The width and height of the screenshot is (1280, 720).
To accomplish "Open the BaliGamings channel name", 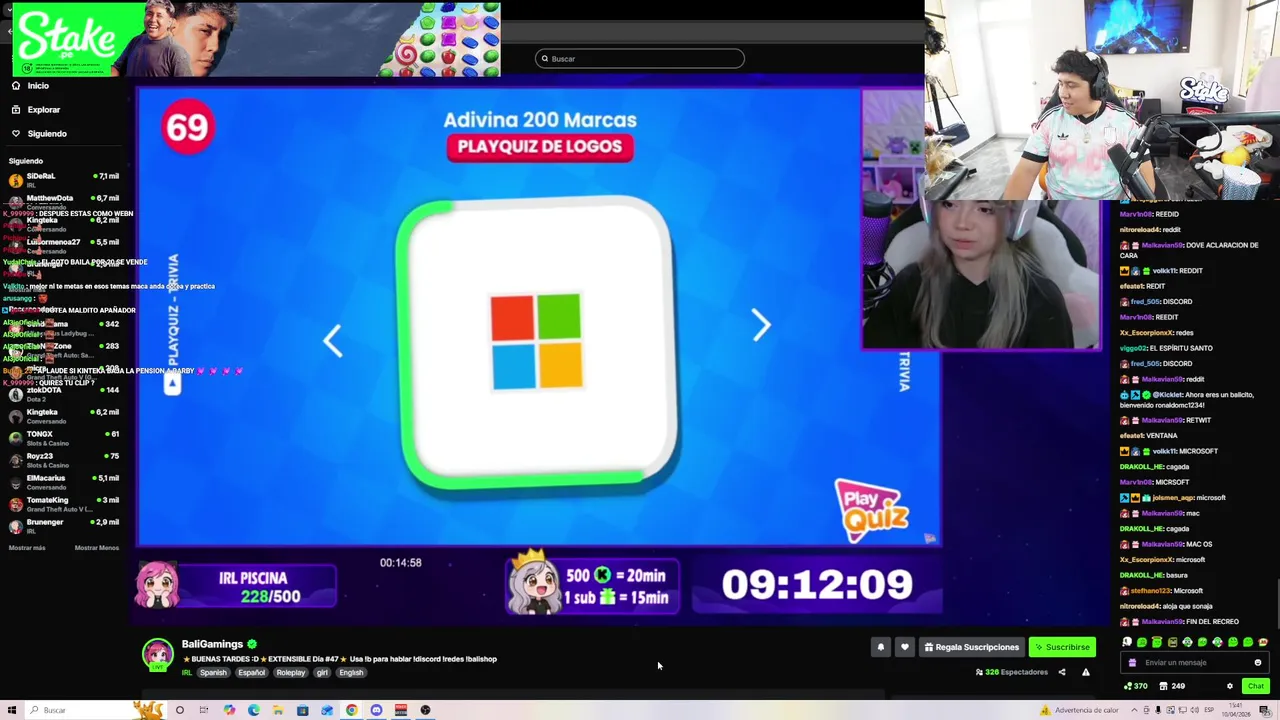I will pos(212,644).
